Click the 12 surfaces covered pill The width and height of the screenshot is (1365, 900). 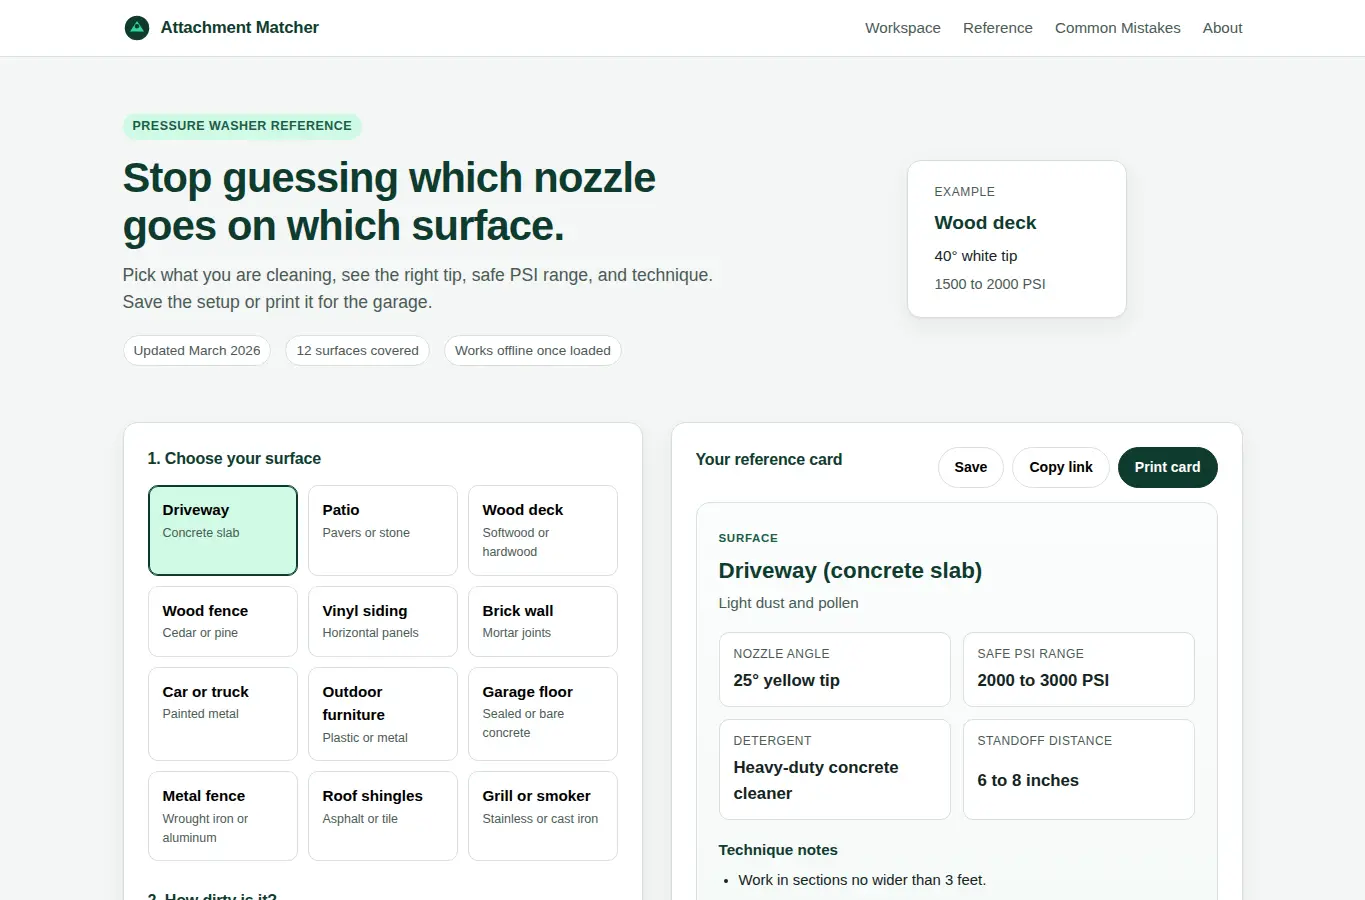(358, 350)
